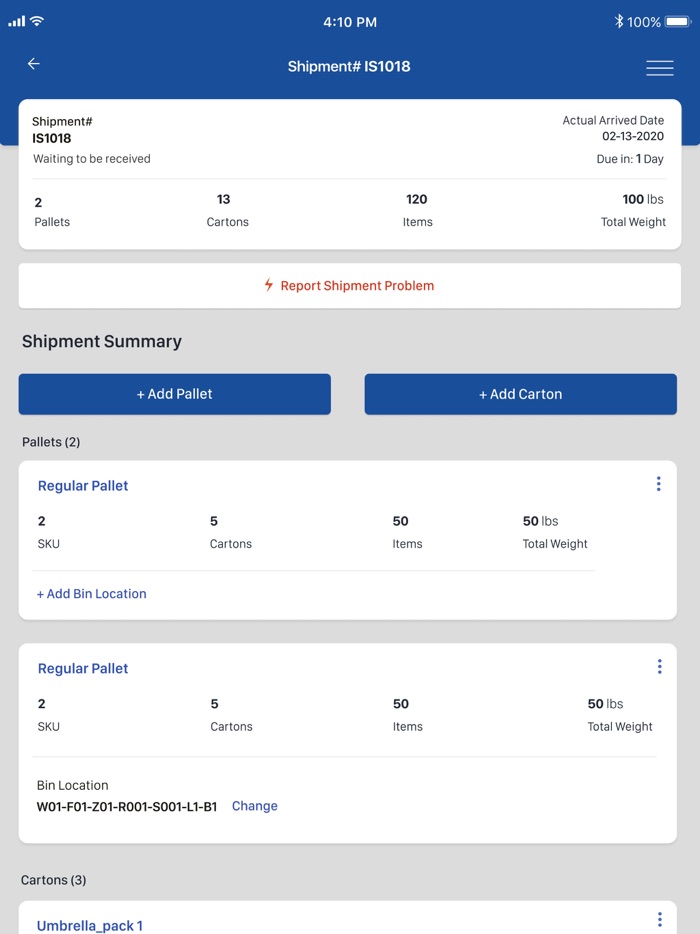Open options for Umbrella_pack 1 carton
The width and height of the screenshot is (700, 934).
point(659,920)
